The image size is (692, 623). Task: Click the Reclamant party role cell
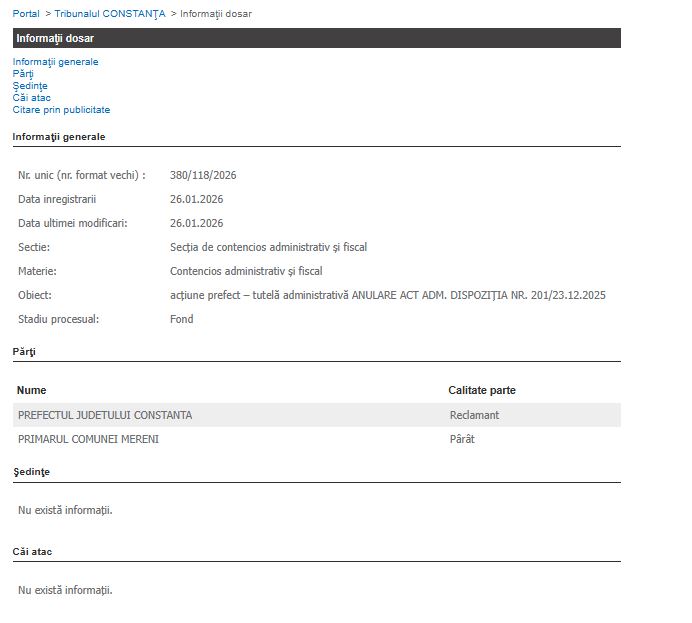[x=474, y=415]
